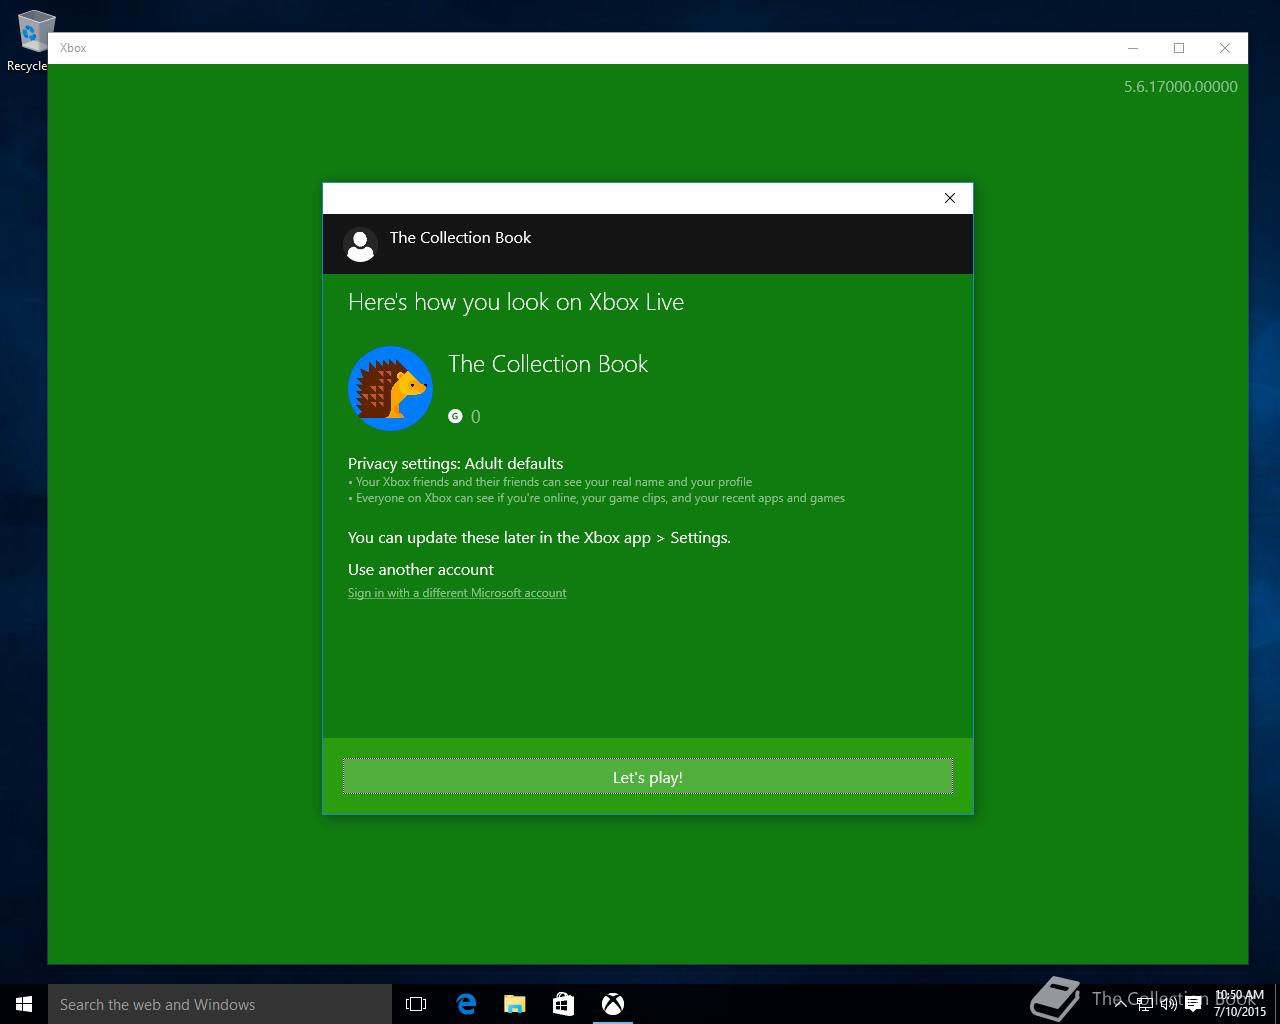Close the Xbox Live sign-in dialog
The width and height of the screenshot is (1280, 1024).
[x=950, y=198]
